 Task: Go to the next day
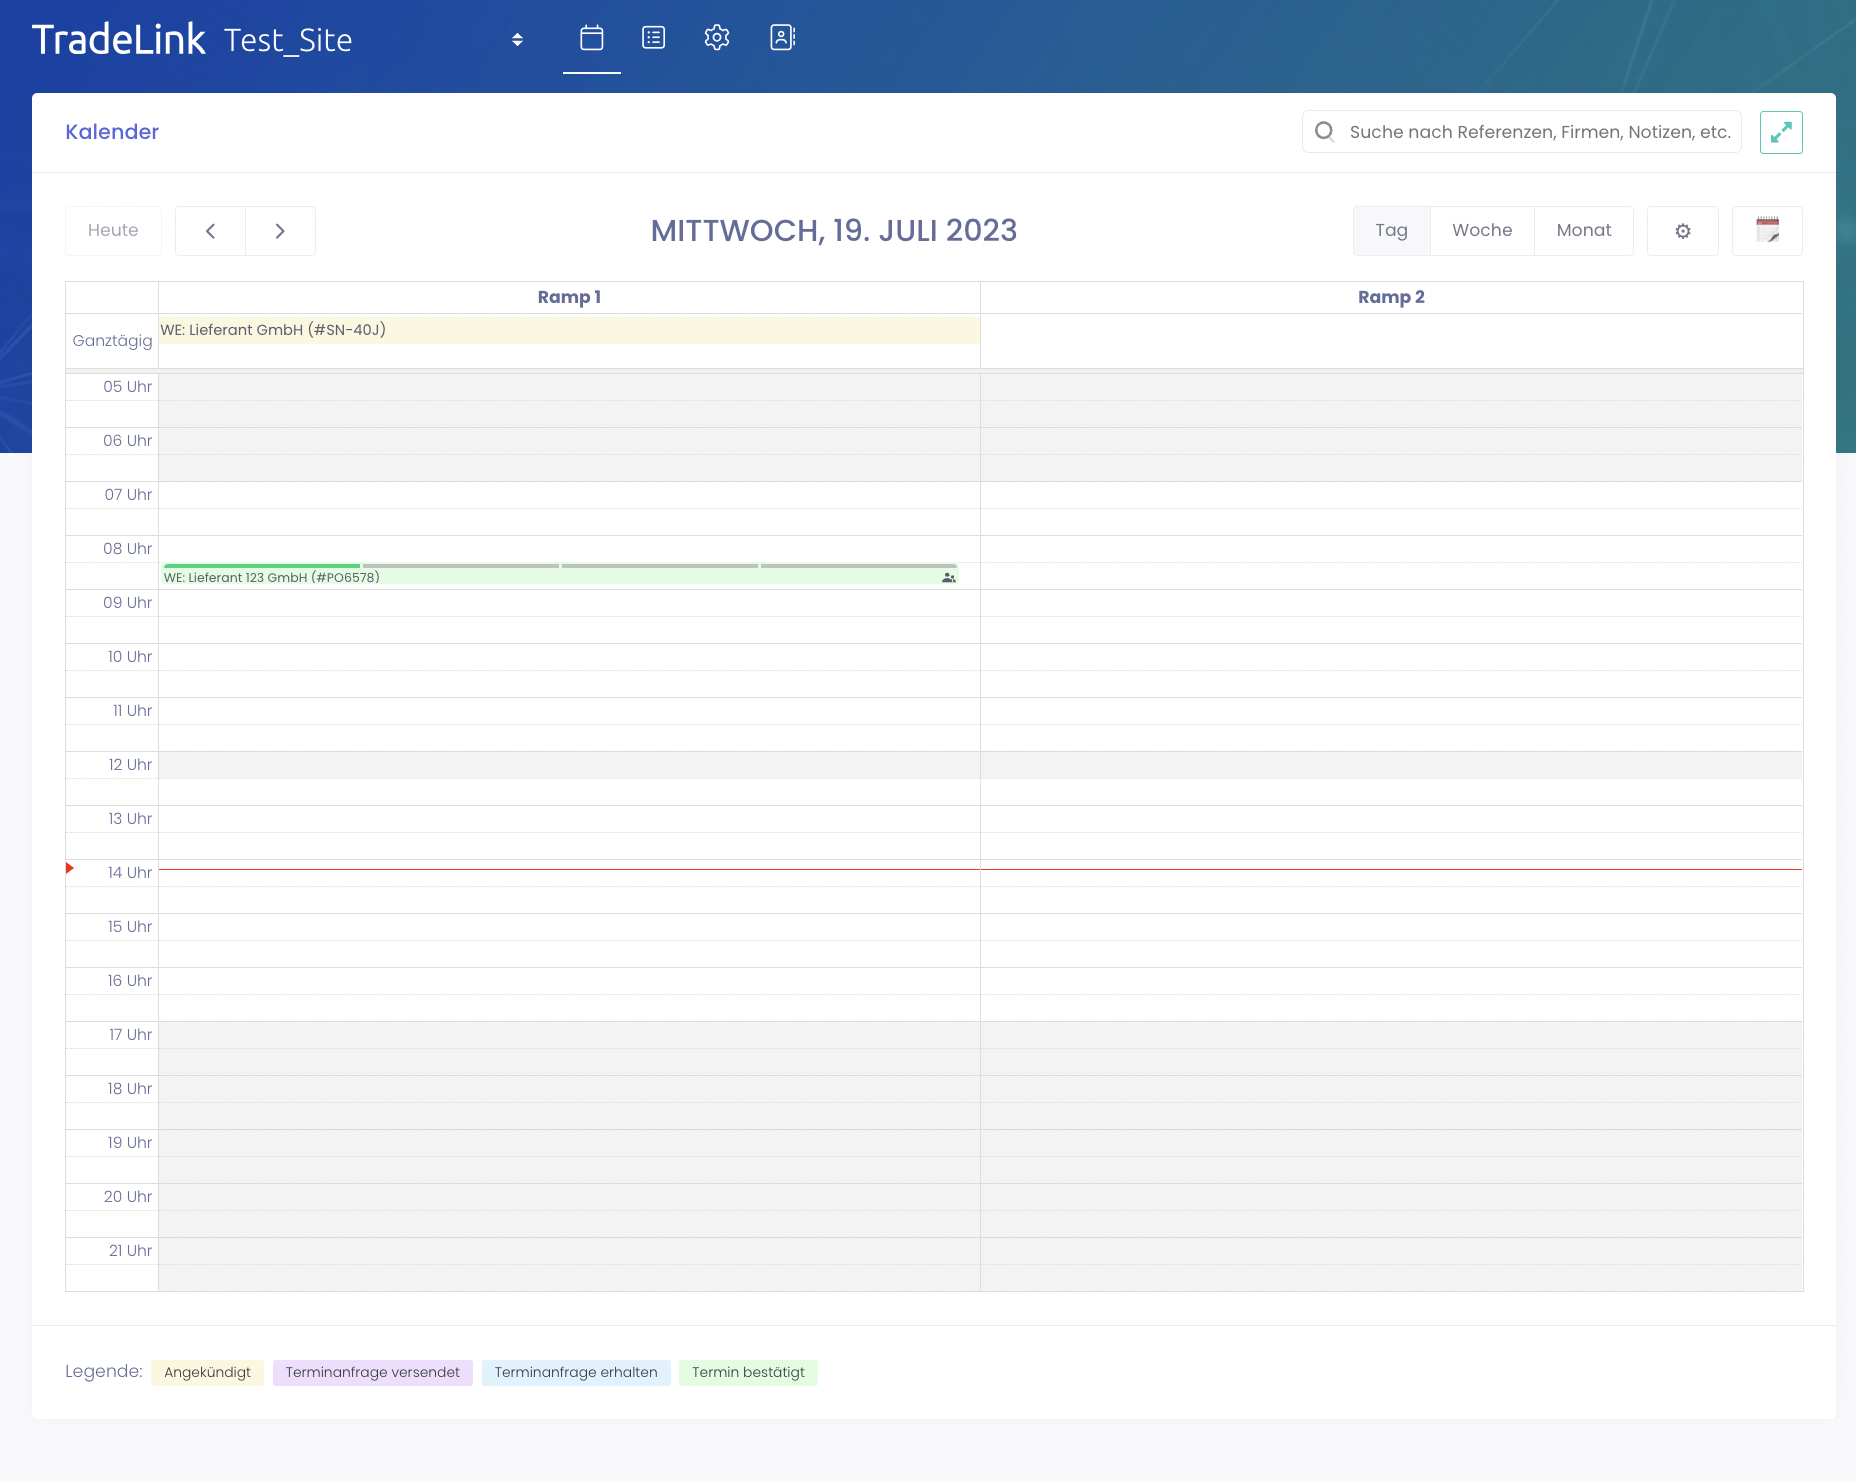tap(280, 231)
